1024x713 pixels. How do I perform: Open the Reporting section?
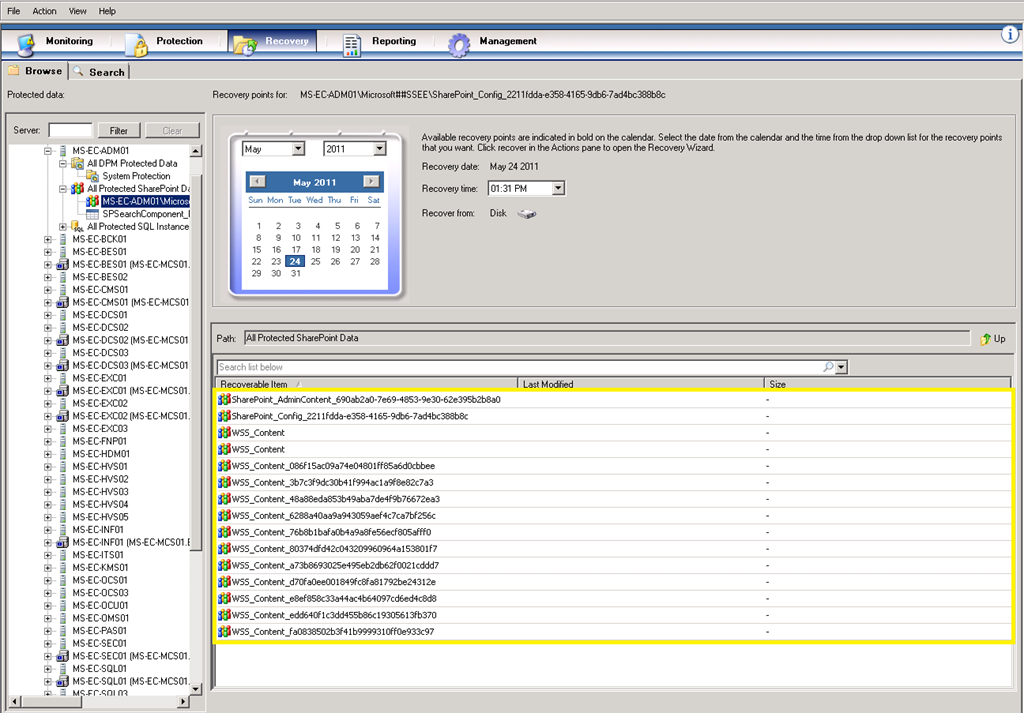pyautogui.click(x=380, y=42)
